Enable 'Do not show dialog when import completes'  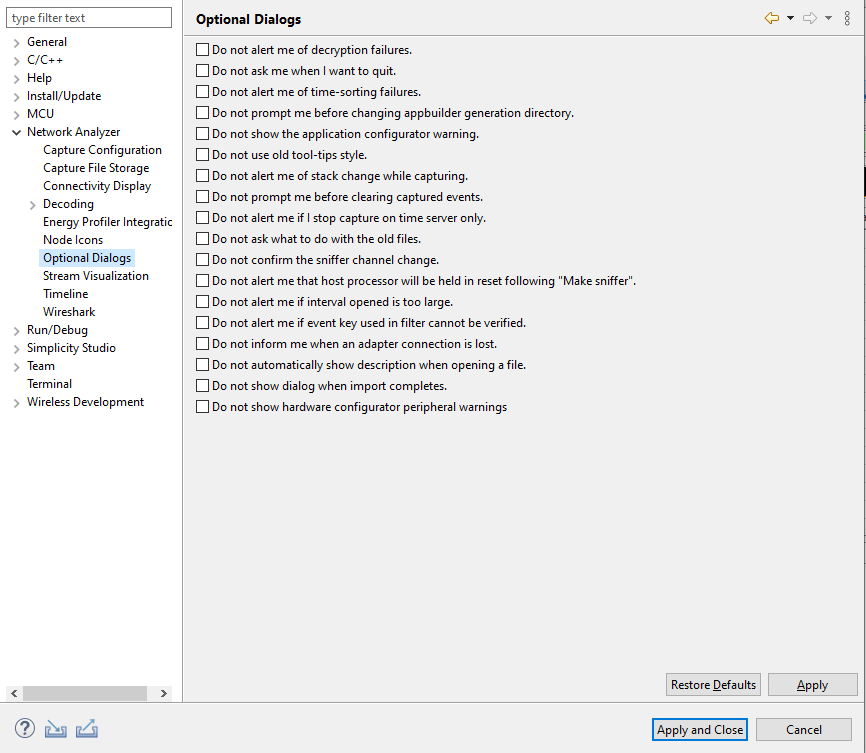[201, 385]
